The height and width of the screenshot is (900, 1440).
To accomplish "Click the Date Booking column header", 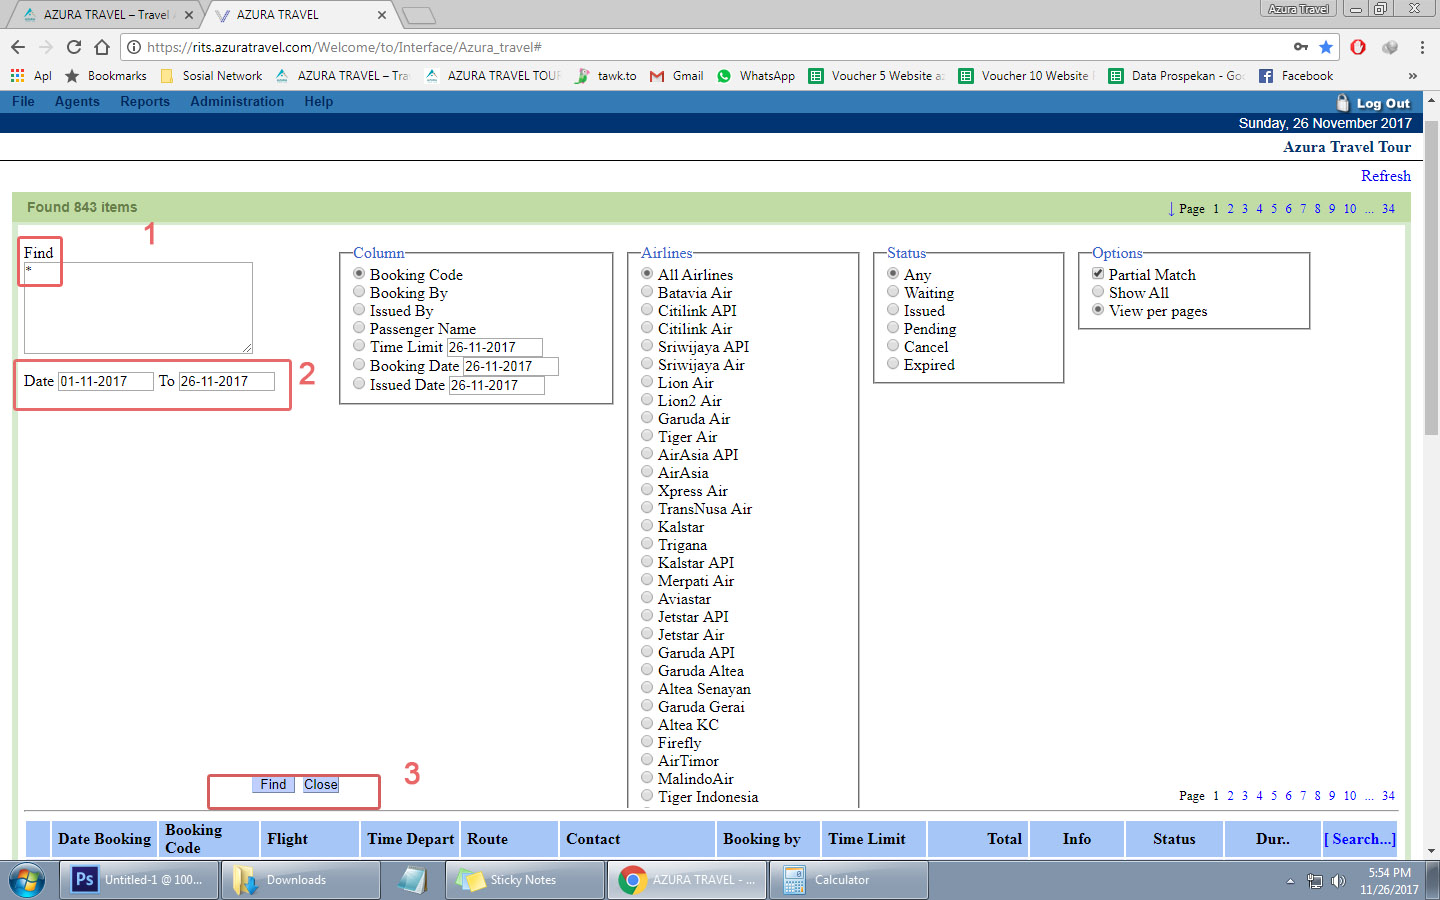I will coord(105,839).
